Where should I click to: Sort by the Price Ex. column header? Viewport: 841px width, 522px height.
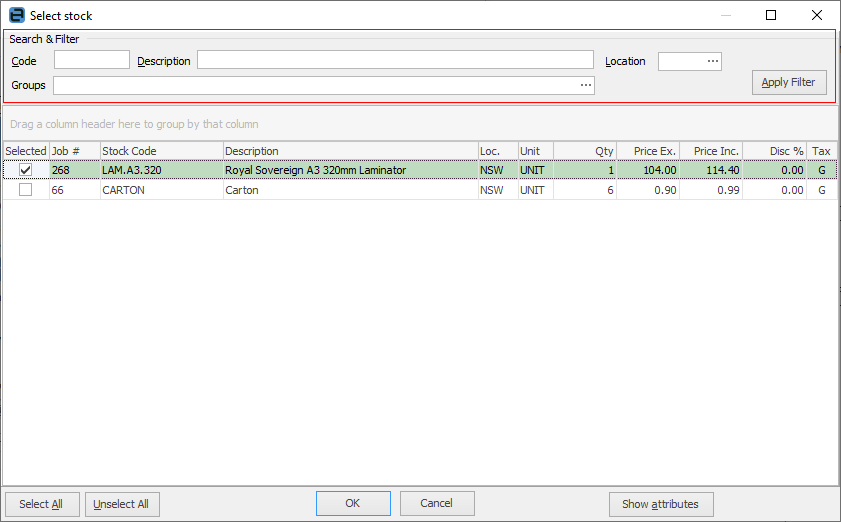(648, 151)
